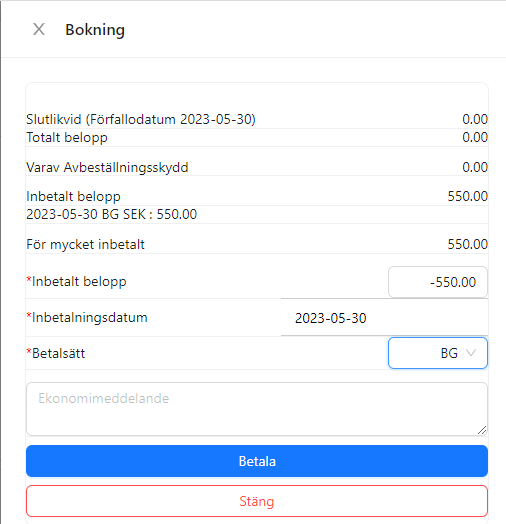This screenshot has width=506, height=524.
Task: Click the Stäng button
Action: (x=257, y=501)
